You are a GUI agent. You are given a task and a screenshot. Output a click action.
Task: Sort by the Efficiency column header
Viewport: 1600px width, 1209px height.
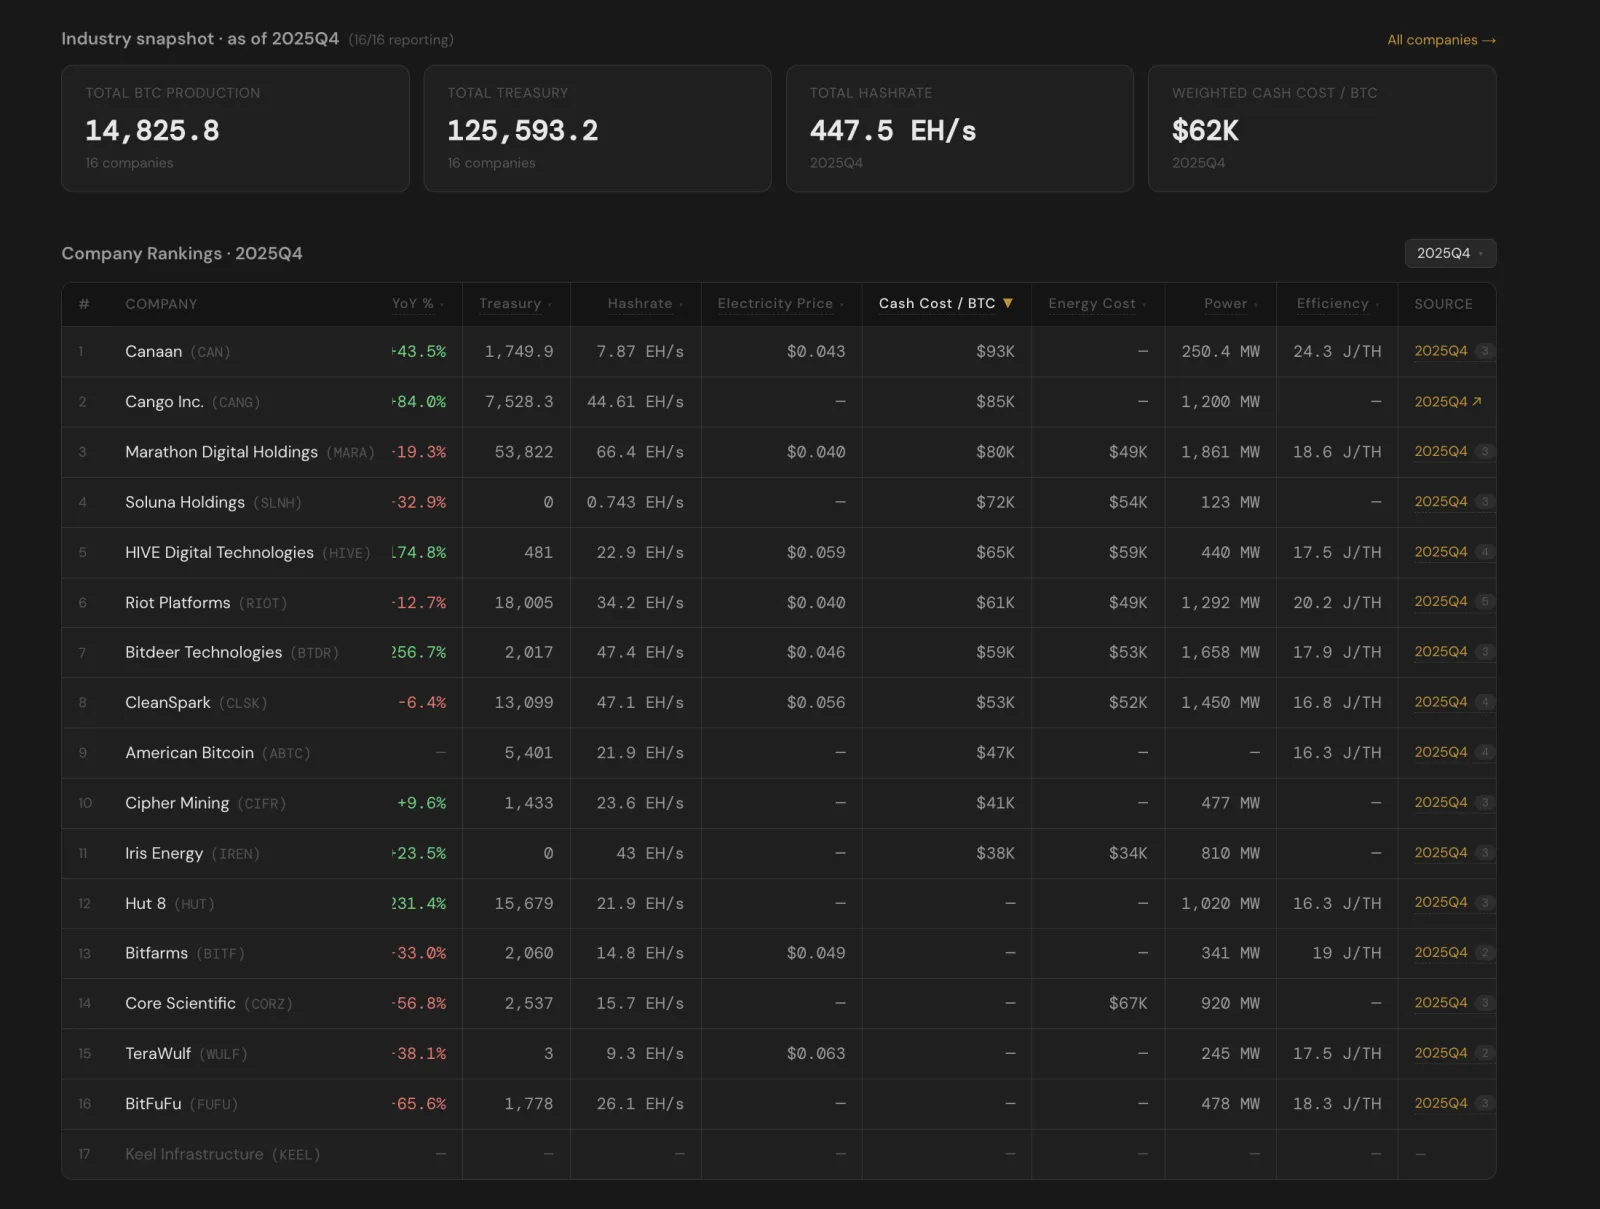pos(1338,303)
